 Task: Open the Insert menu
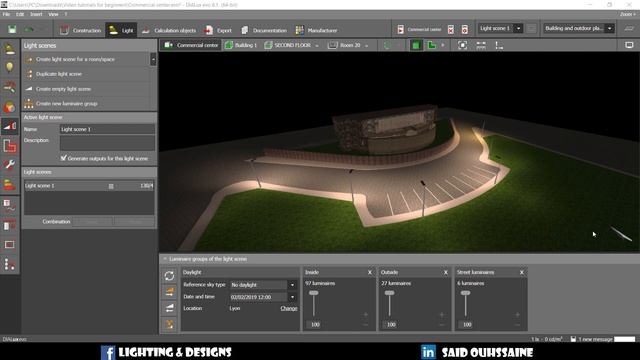[36, 14]
